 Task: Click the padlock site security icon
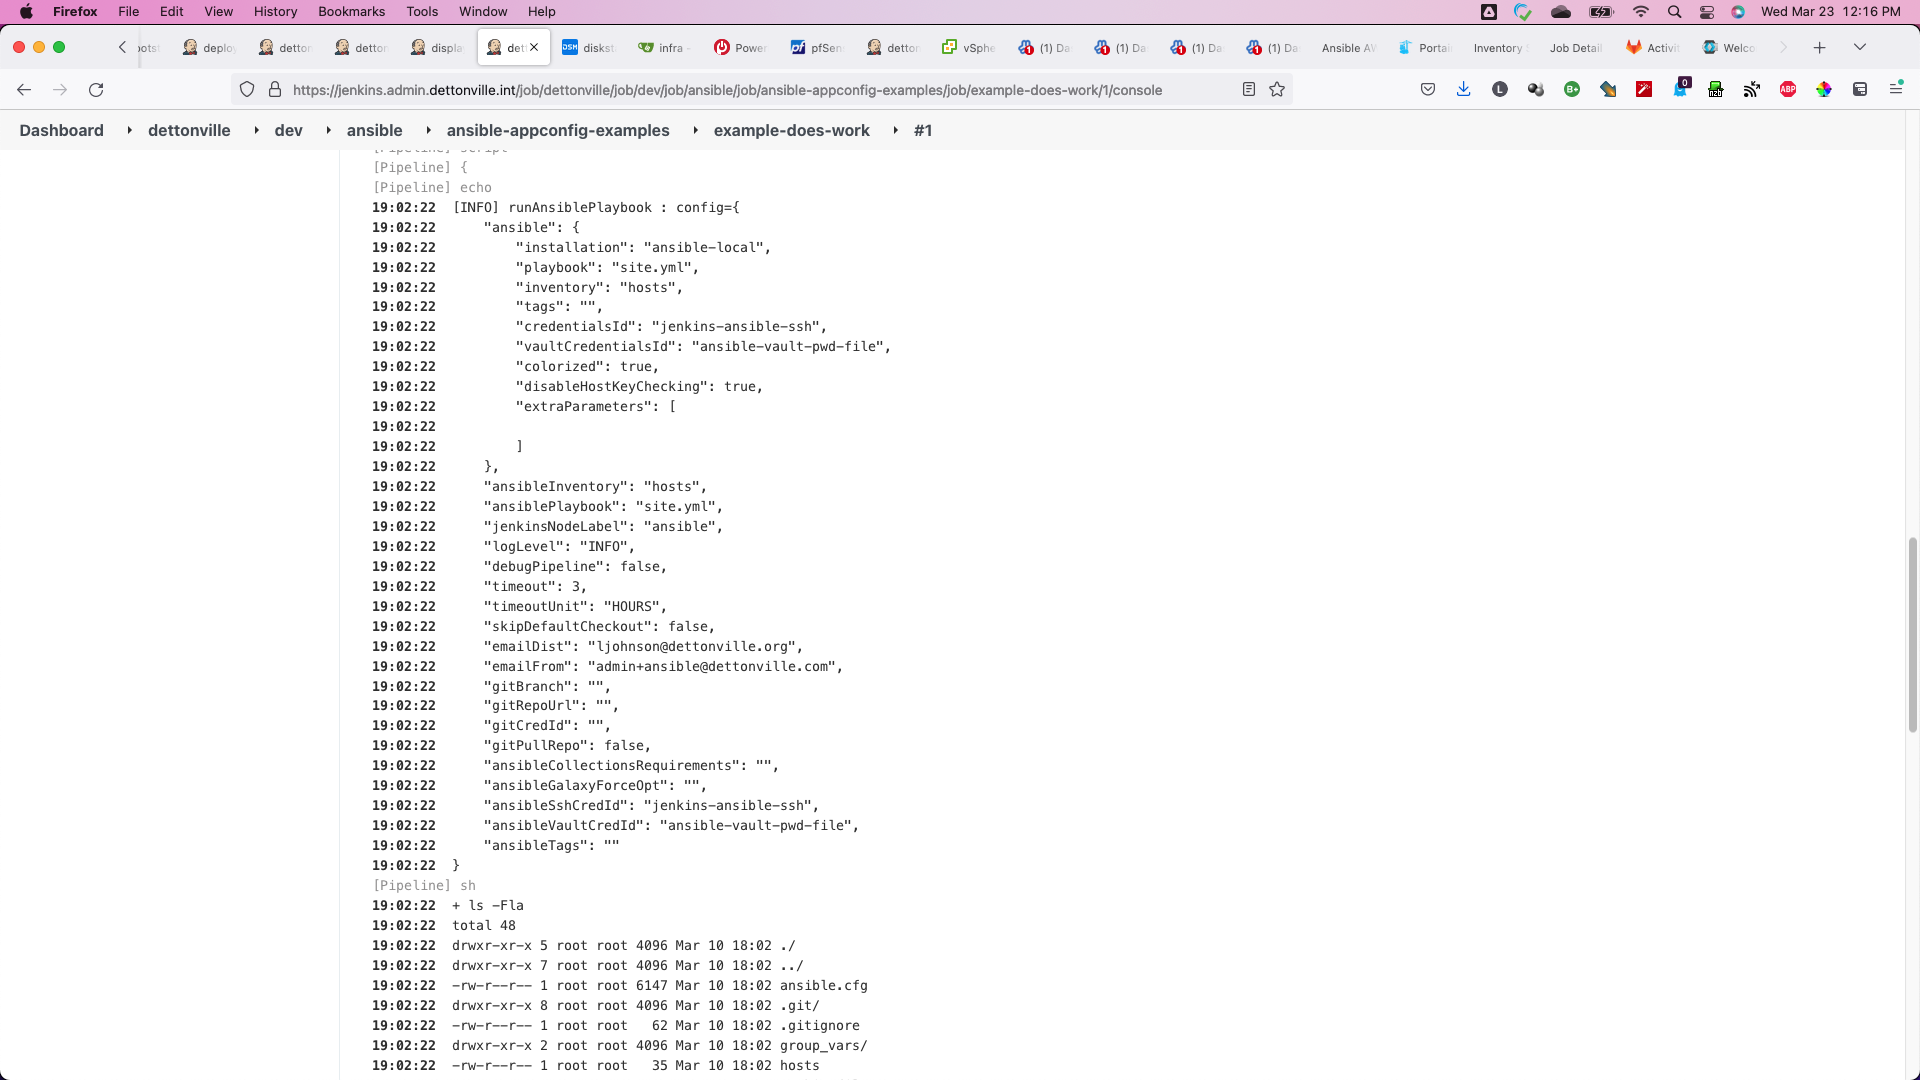275,90
